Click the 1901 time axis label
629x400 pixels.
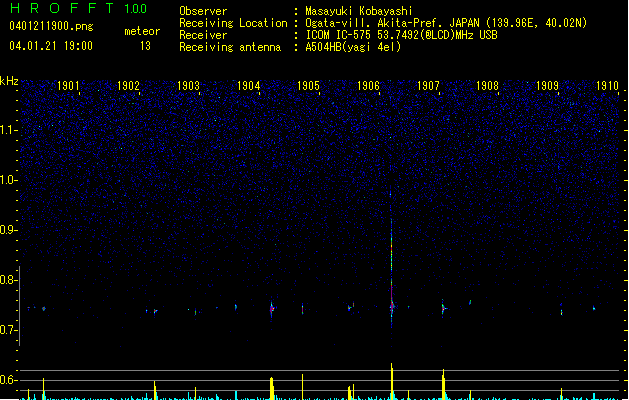68,86
